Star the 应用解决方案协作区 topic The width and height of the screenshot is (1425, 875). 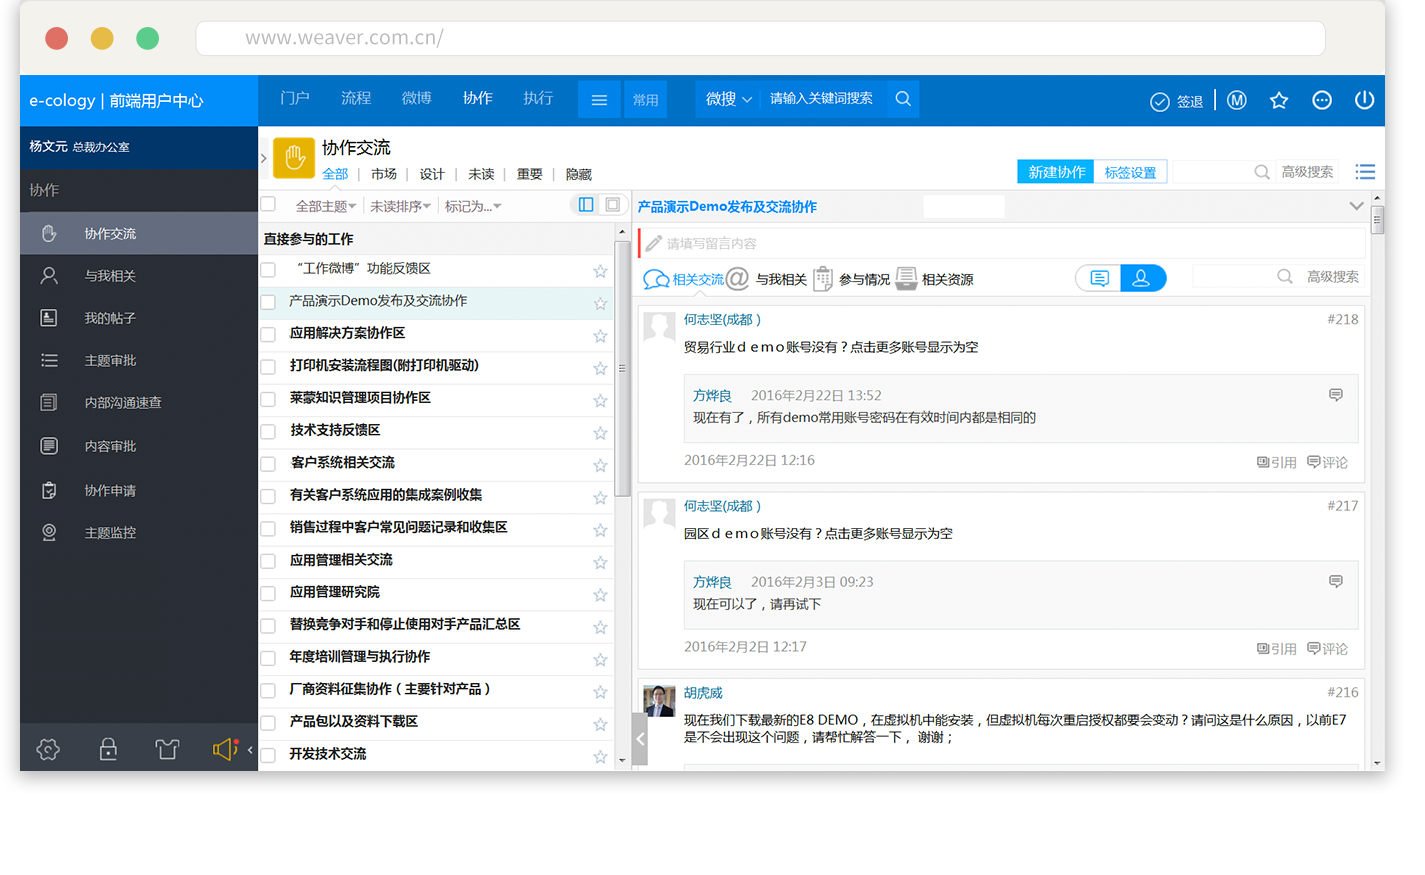(x=600, y=336)
